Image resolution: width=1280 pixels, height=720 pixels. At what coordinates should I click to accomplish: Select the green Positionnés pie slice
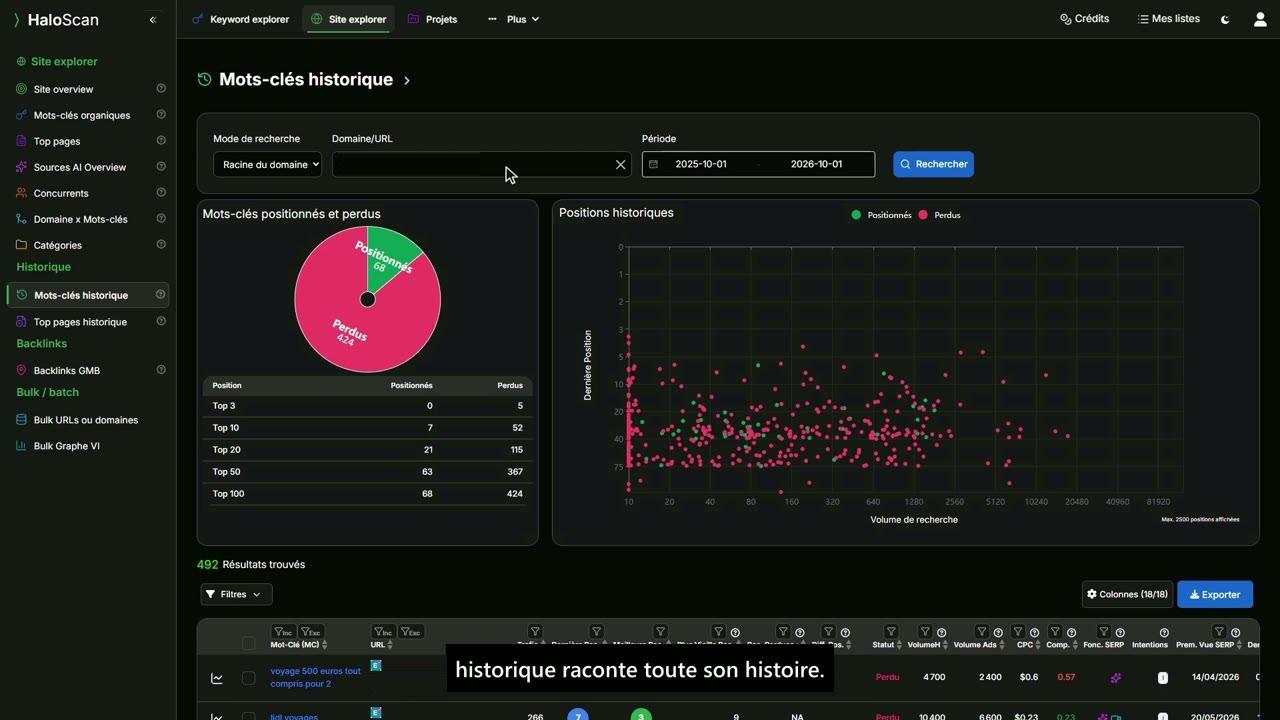[x=388, y=260]
